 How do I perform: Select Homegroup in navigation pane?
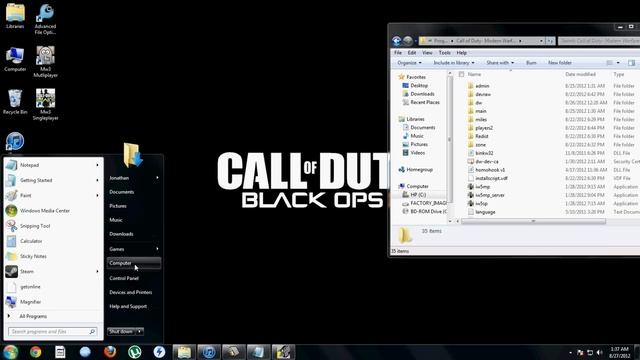[419, 169]
